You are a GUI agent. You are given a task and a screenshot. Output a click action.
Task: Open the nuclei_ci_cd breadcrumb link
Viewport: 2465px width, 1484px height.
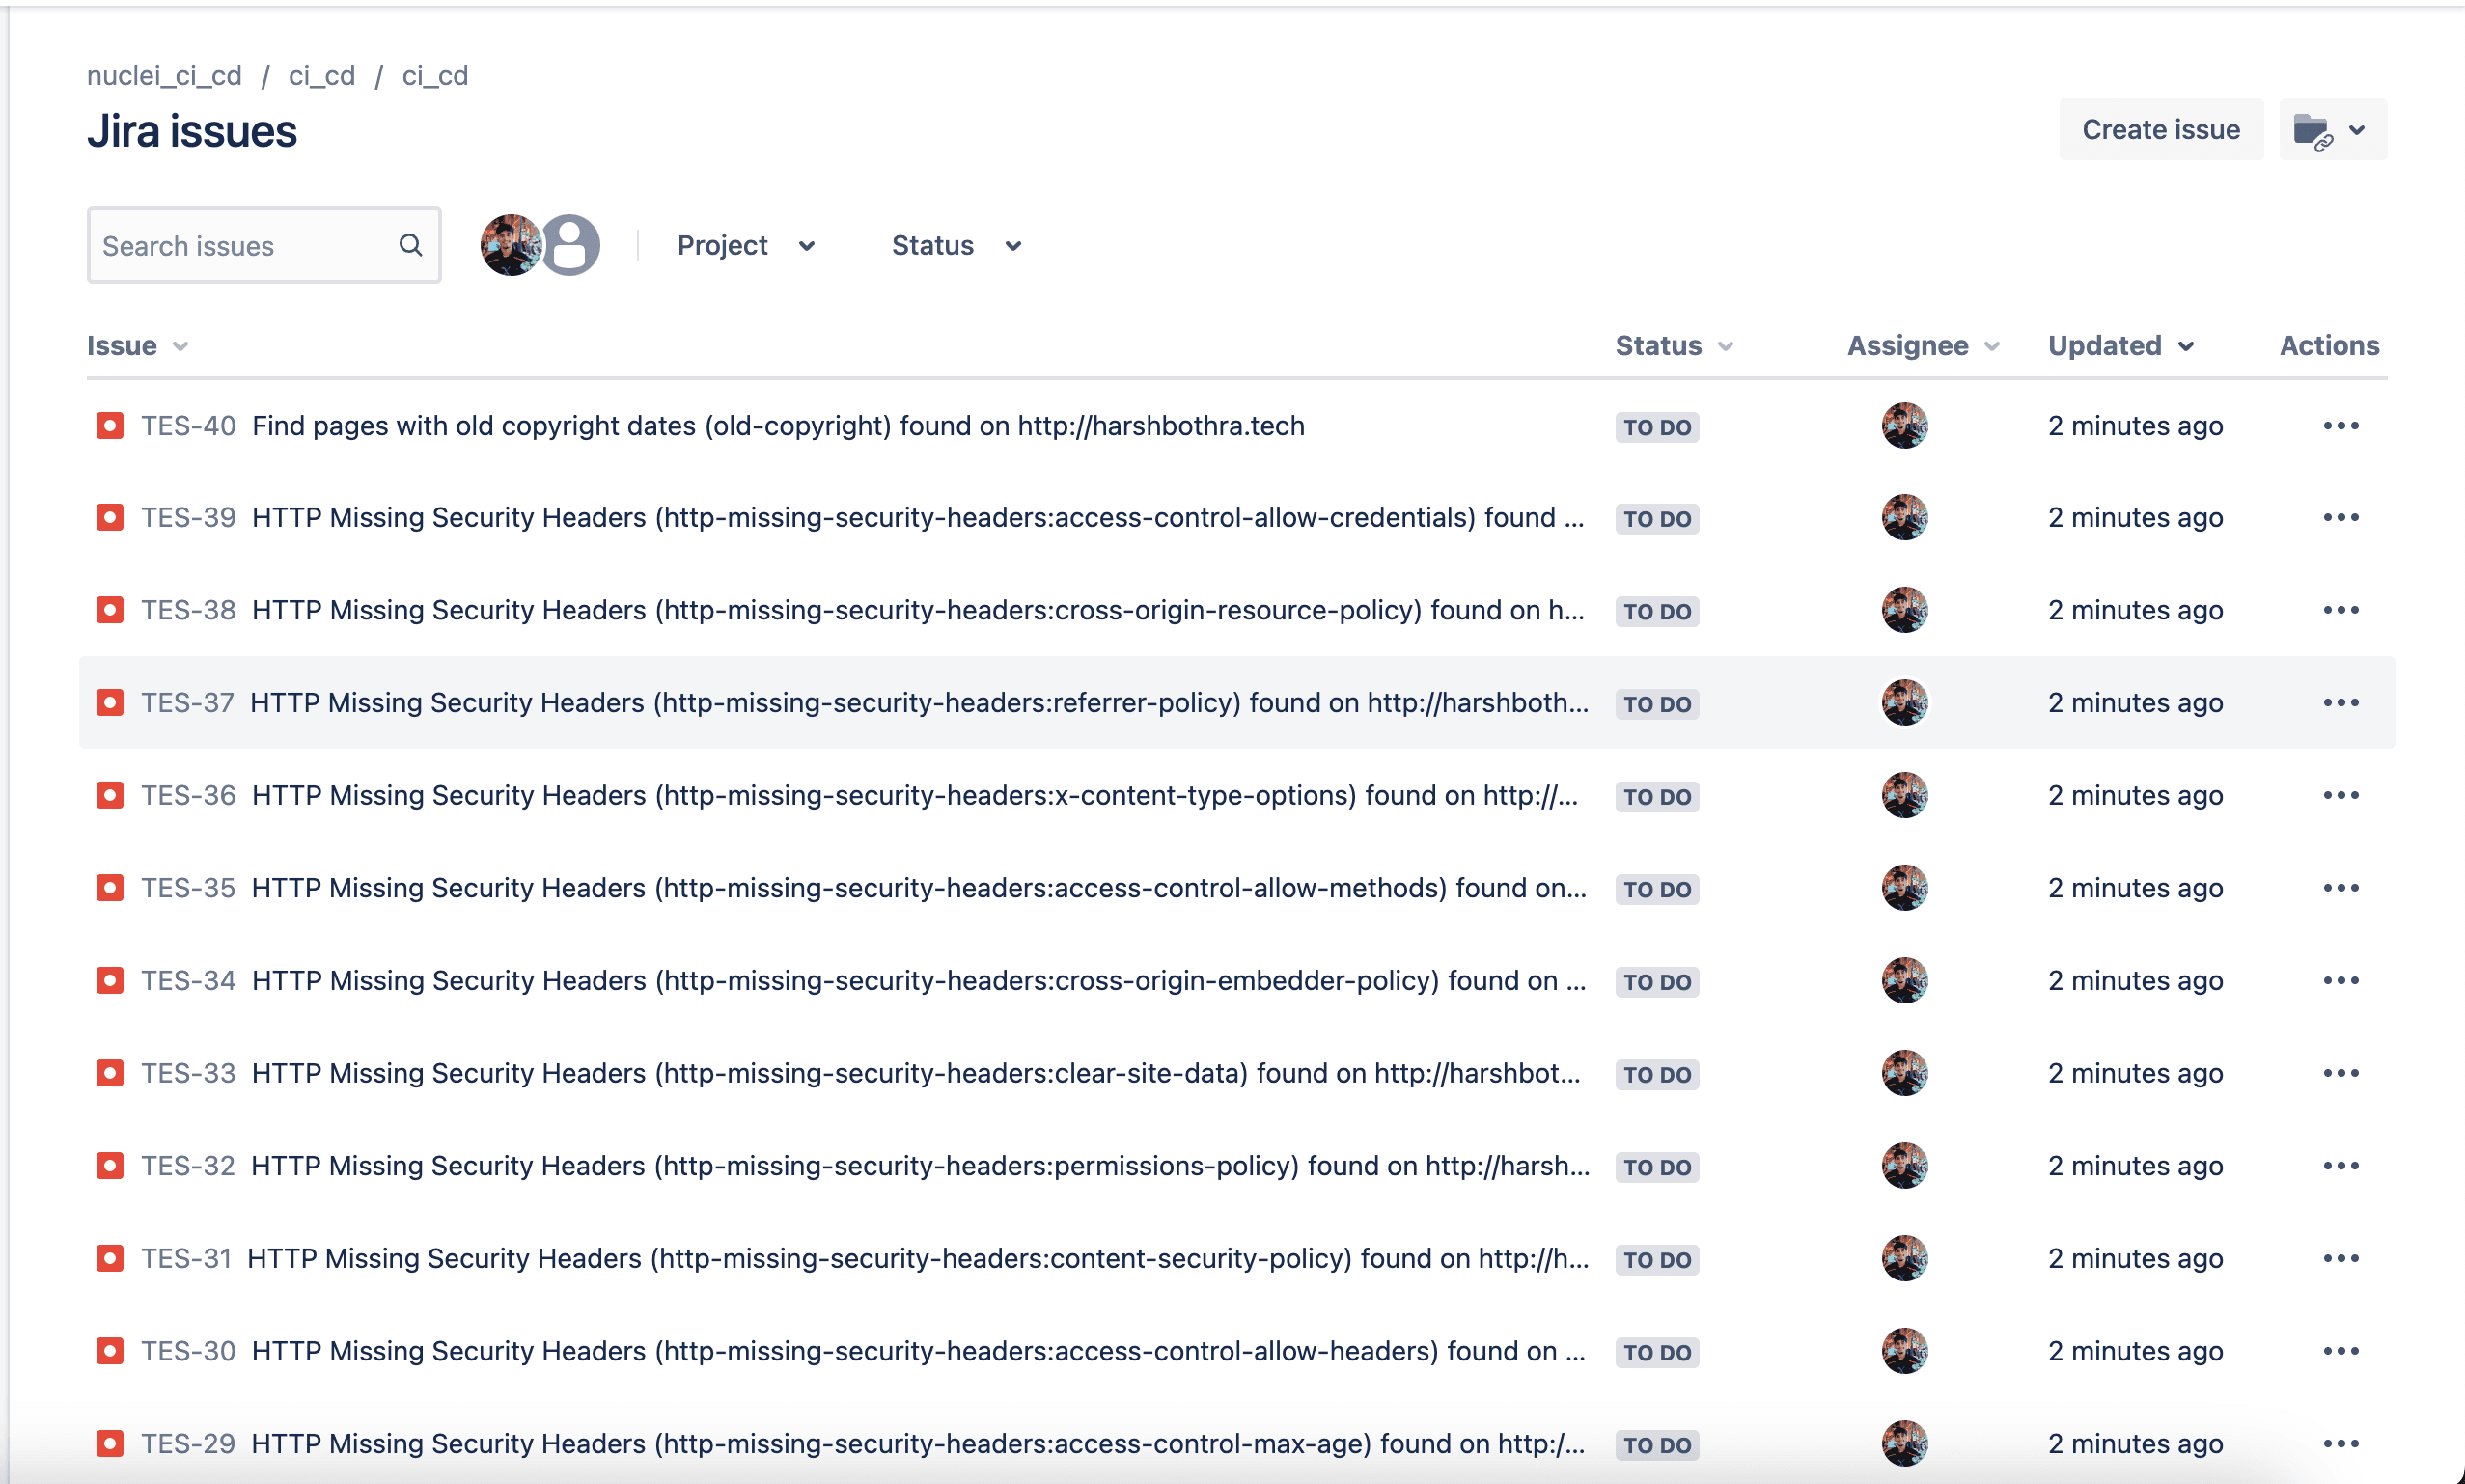pyautogui.click(x=164, y=76)
